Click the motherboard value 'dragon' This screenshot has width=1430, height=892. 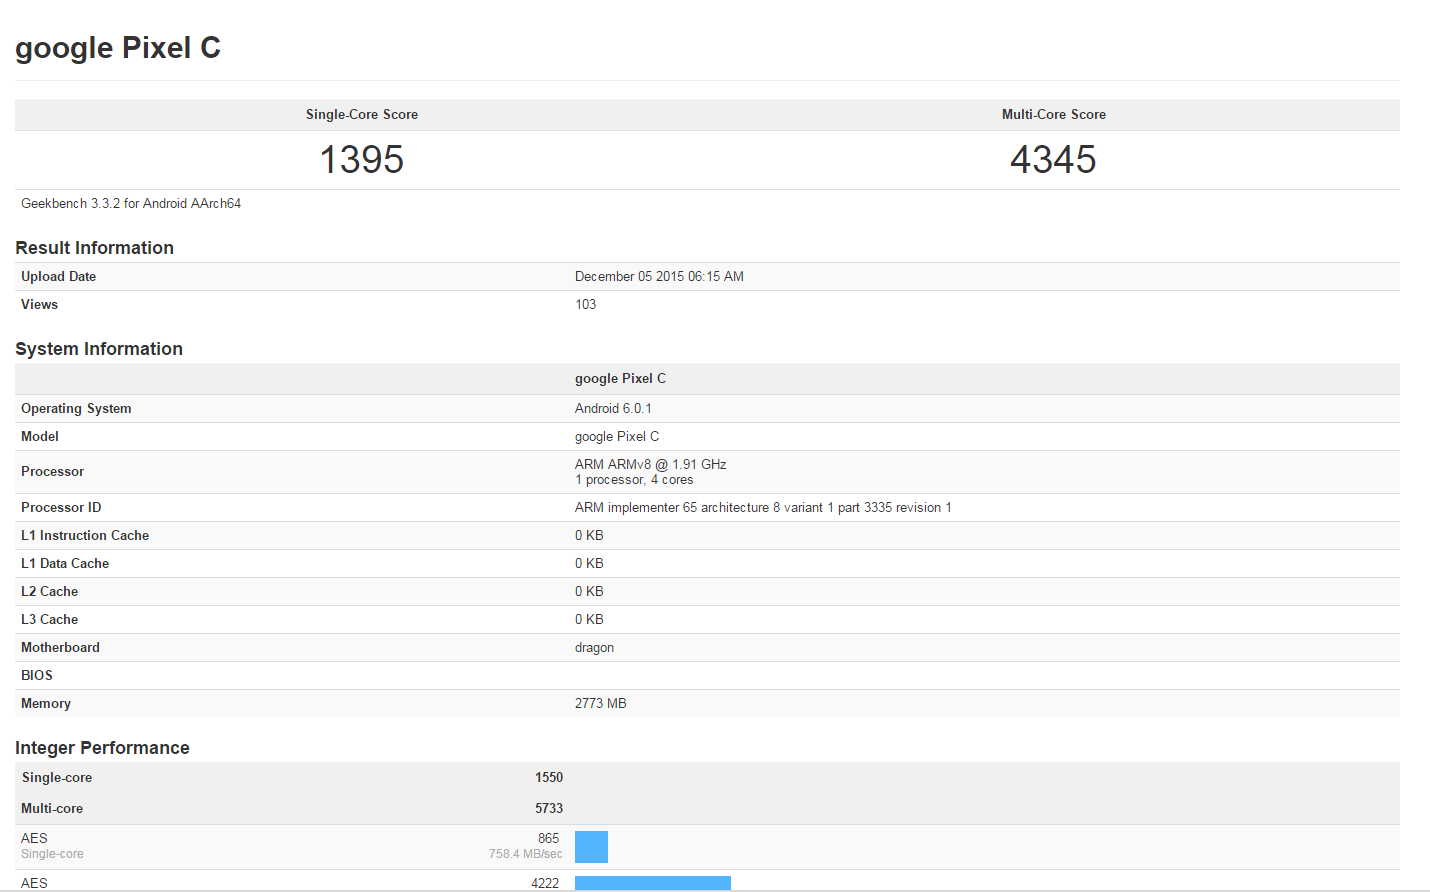(594, 648)
